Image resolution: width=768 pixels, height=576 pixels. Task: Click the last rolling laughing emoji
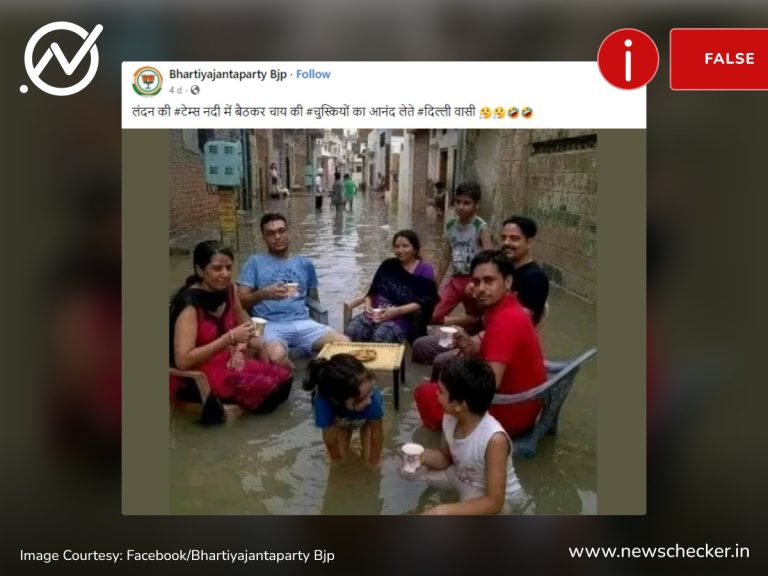(x=527, y=113)
